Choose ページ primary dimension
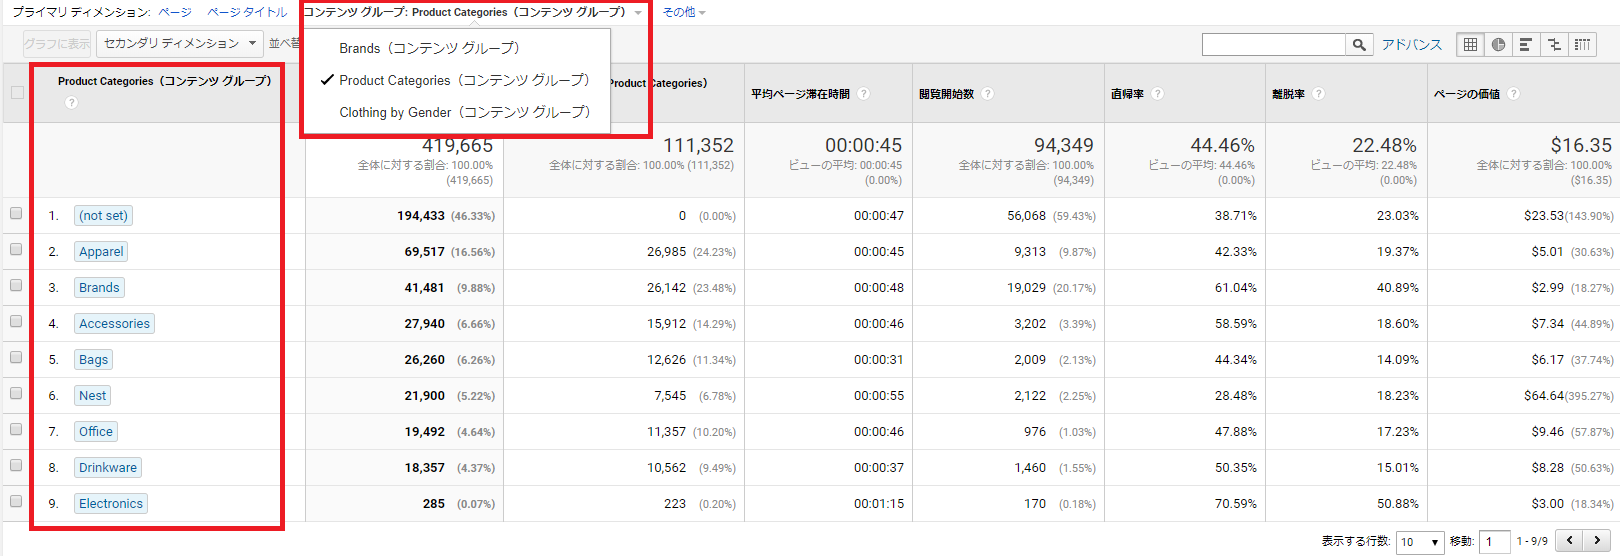Image resolution: width=1620 pixels, height=556 pixels. (x=175, y=12)
